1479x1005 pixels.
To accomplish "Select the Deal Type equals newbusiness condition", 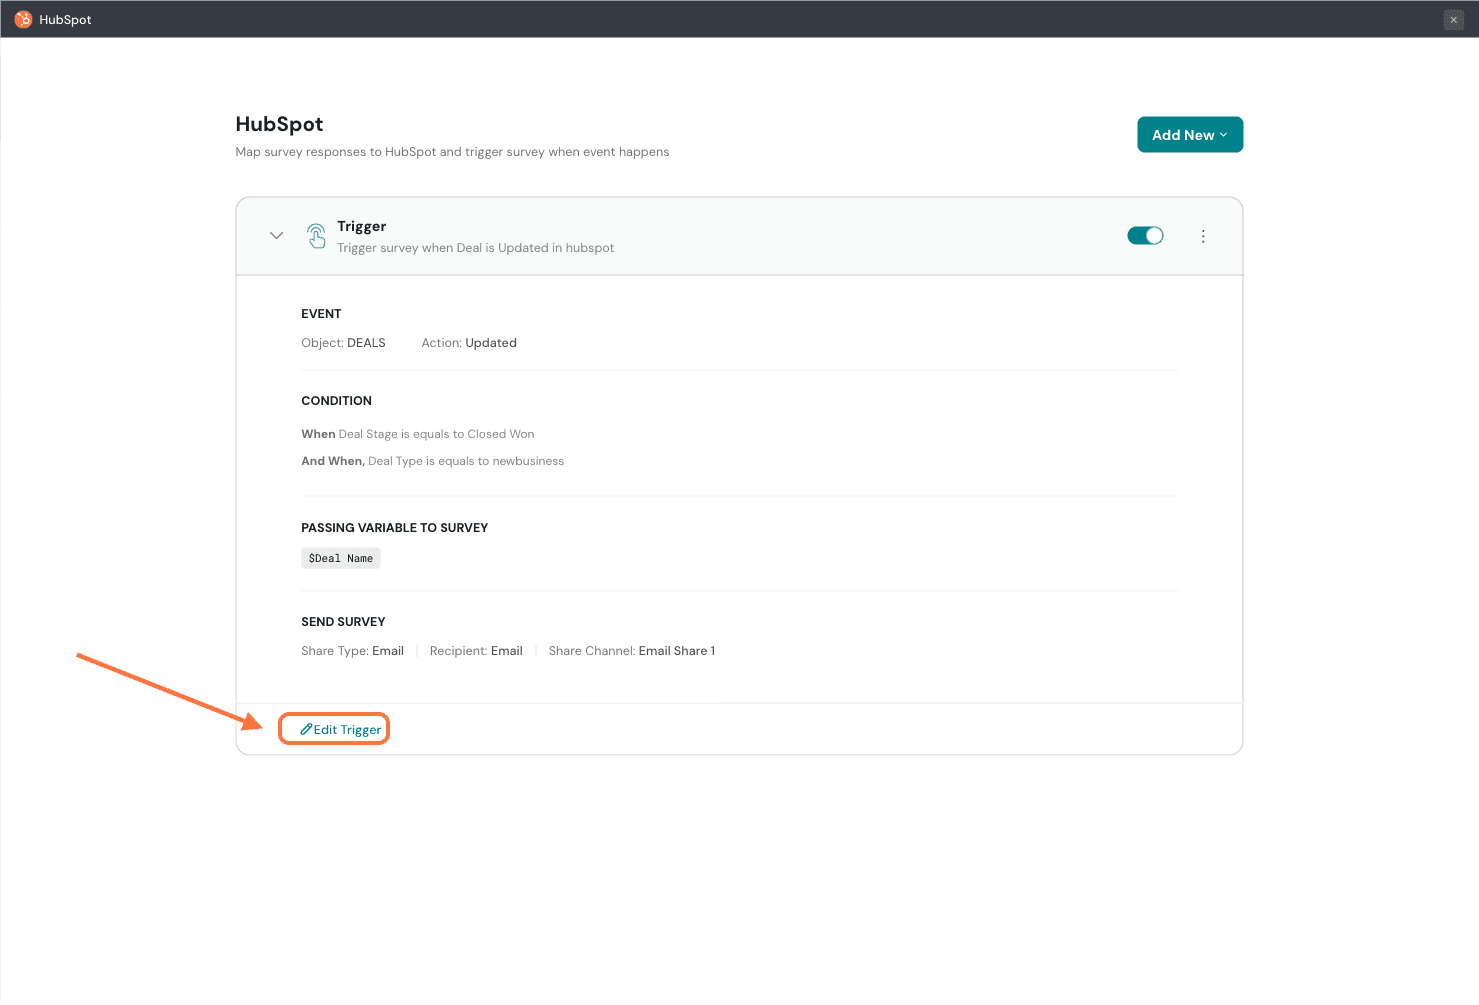I will coord(433,461).
